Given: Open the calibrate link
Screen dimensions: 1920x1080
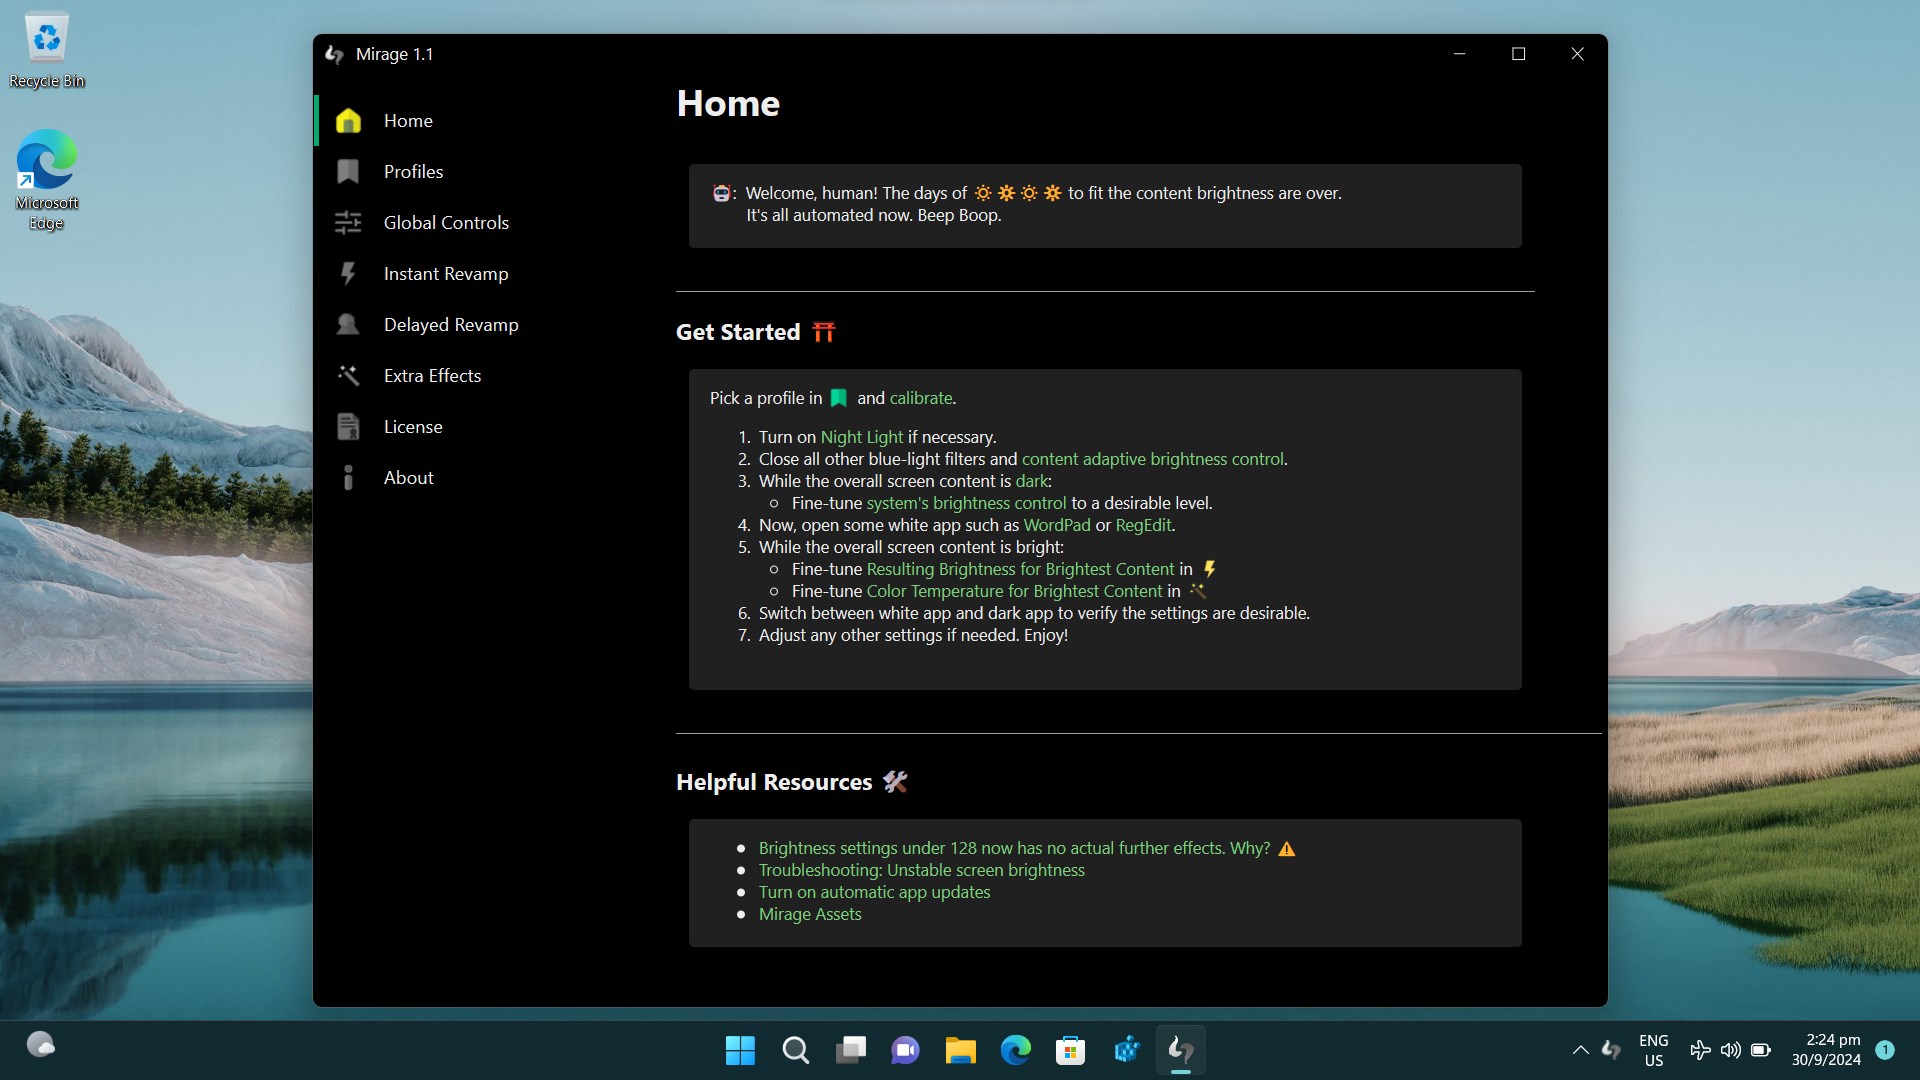Looking at the screenshot, I should 920,398.
